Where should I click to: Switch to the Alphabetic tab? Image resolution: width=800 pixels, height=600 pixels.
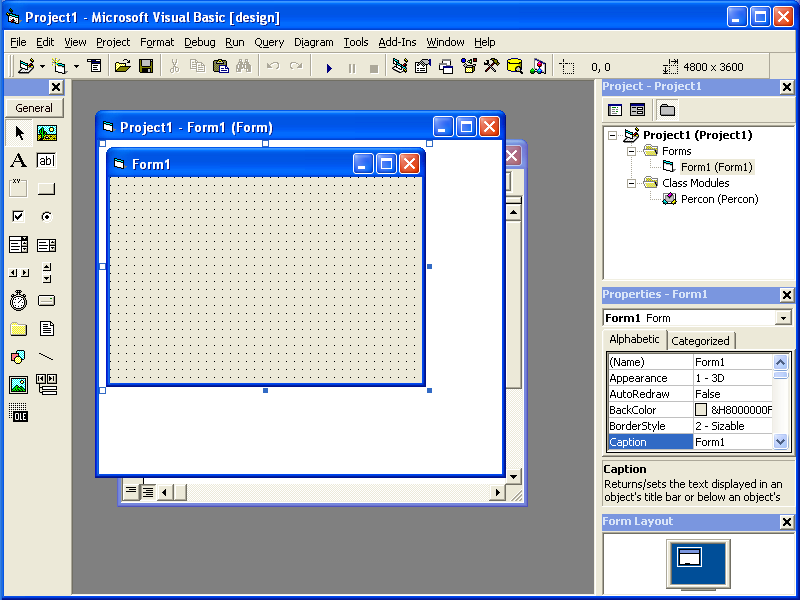[x=634, y=339]
